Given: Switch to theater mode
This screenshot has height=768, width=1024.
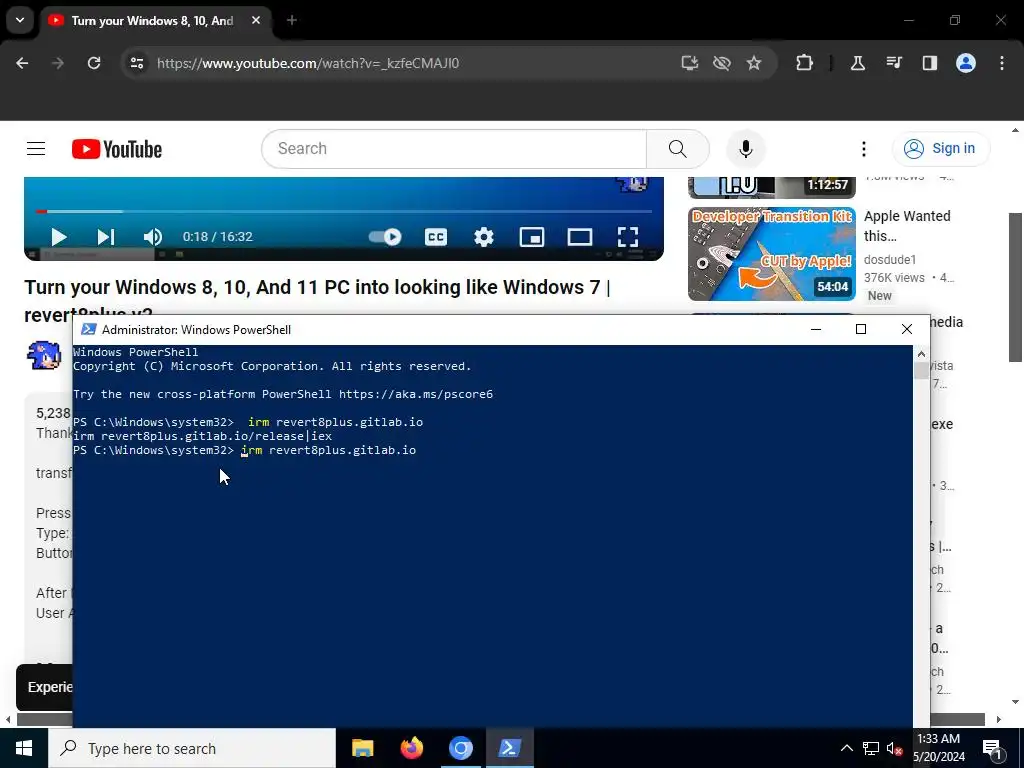Looking at the screenshot, I should (579, 237).
